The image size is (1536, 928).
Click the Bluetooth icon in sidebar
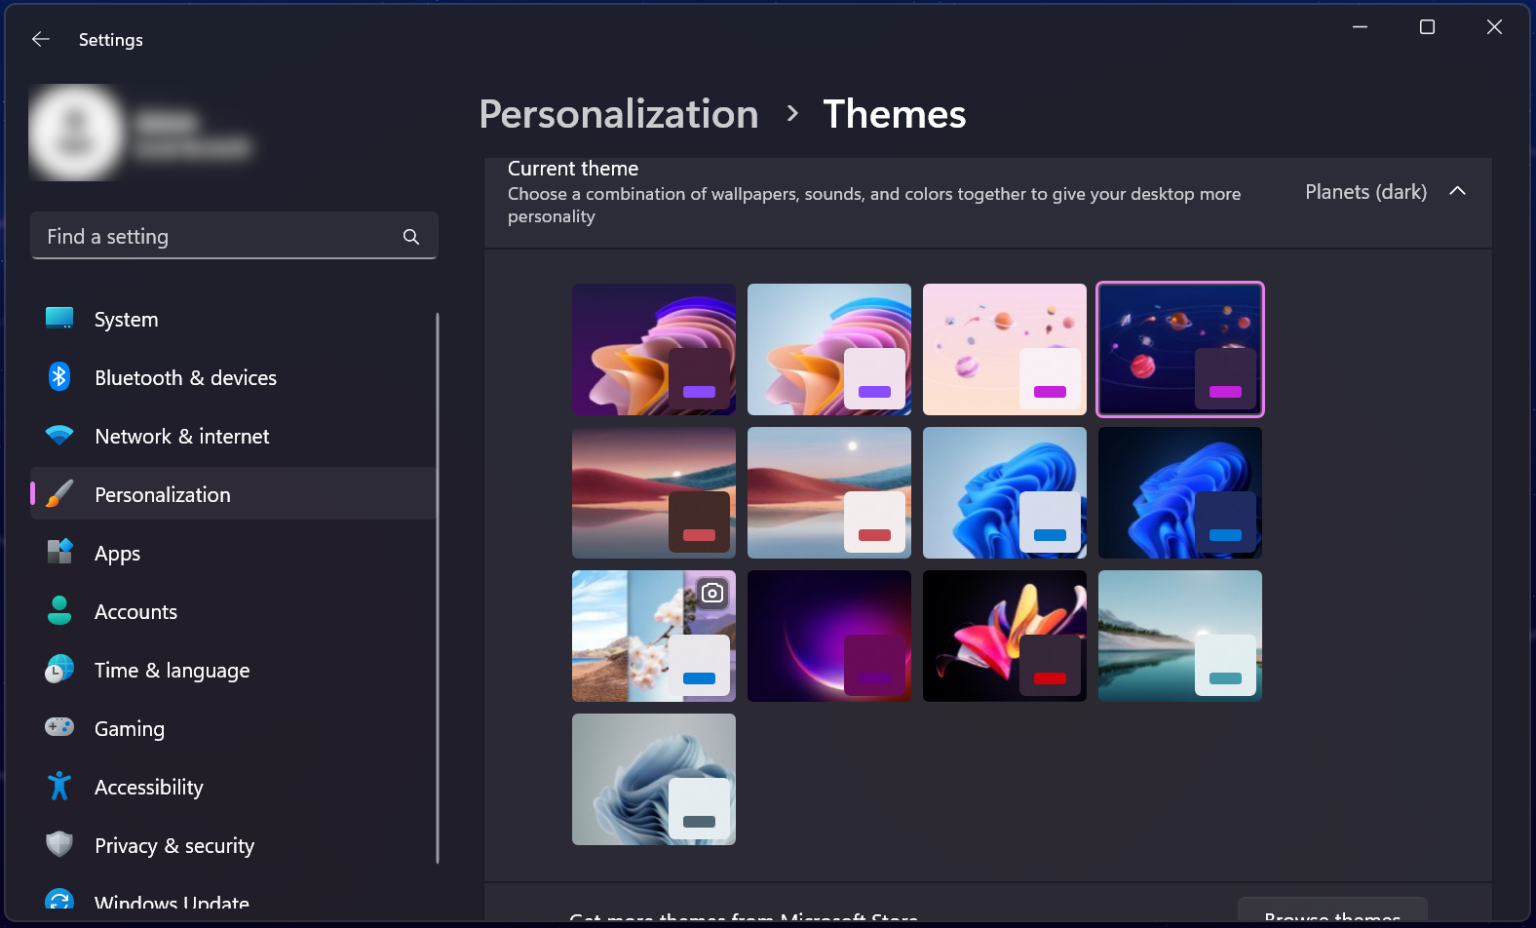pyautogui.click(x=60, y=377)
